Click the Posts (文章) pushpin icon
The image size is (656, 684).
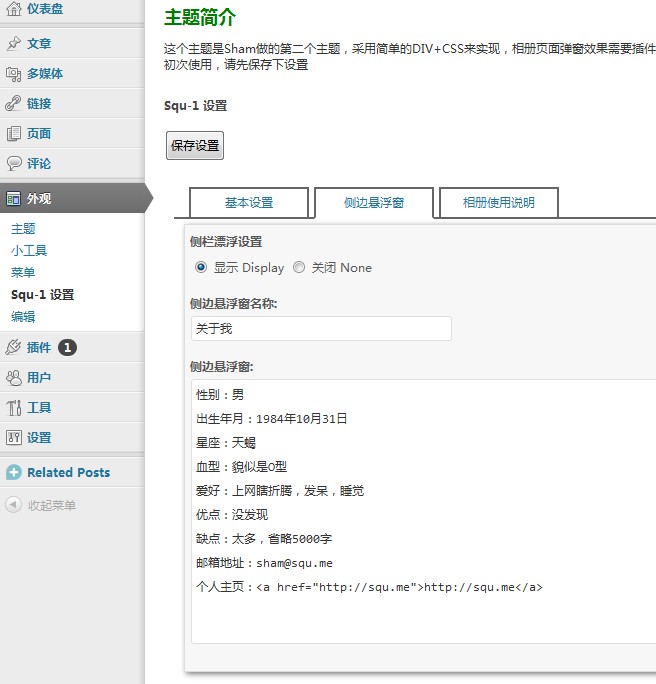pos(14,44)
